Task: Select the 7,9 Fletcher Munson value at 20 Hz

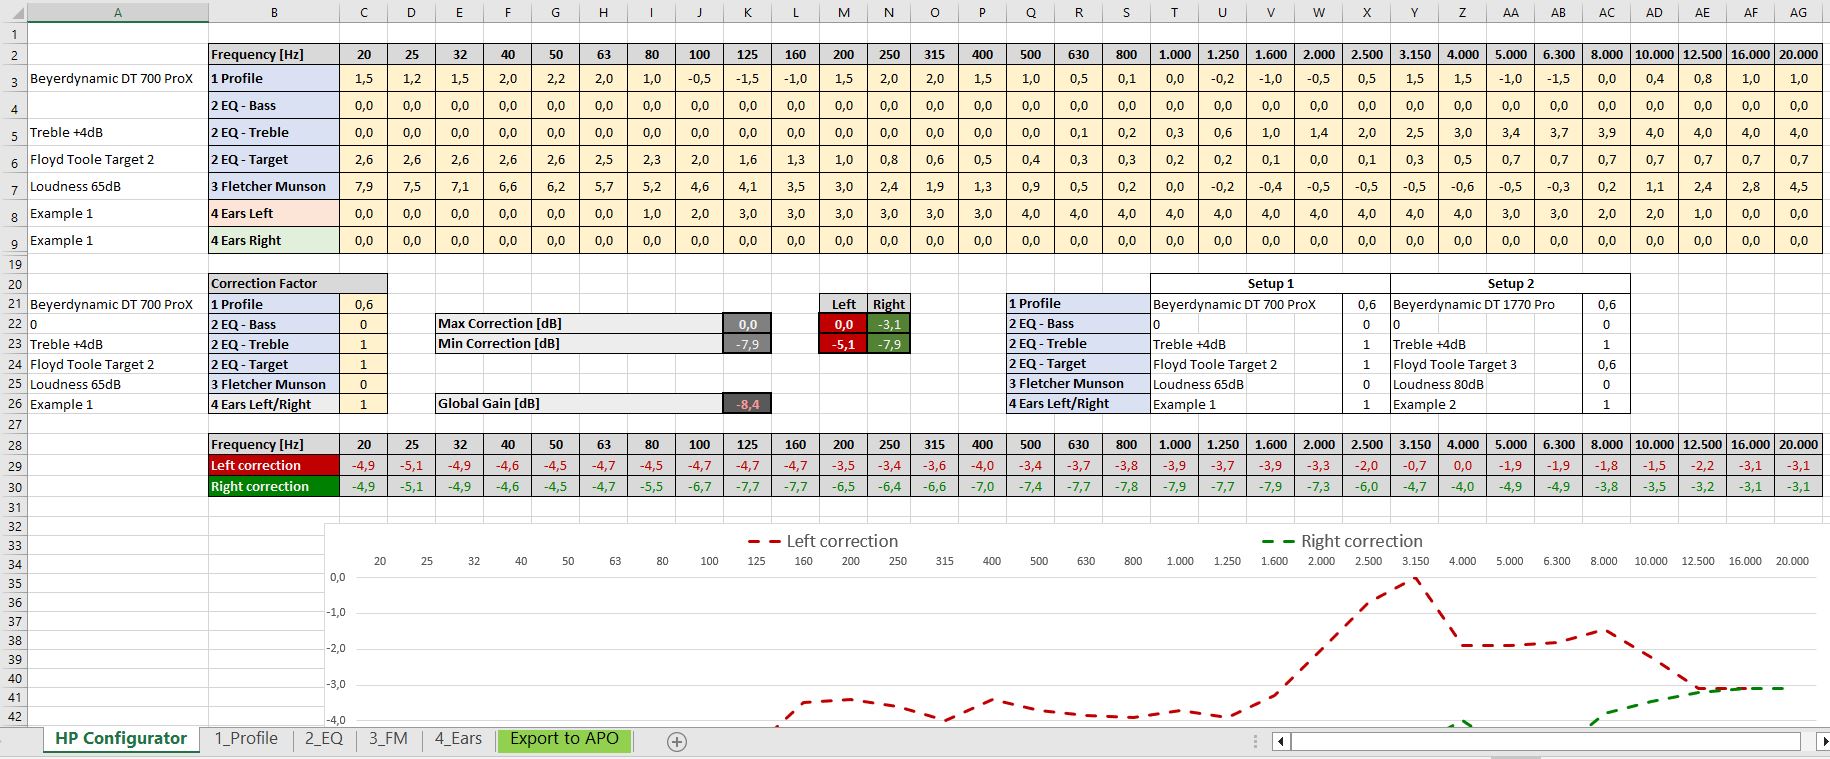Action: pos(363,187)
